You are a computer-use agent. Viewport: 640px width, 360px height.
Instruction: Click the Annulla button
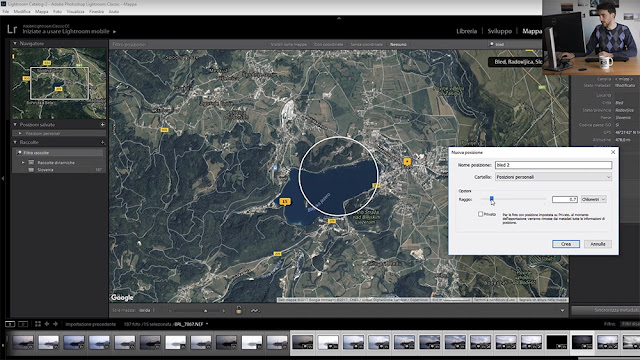(598, 244)
